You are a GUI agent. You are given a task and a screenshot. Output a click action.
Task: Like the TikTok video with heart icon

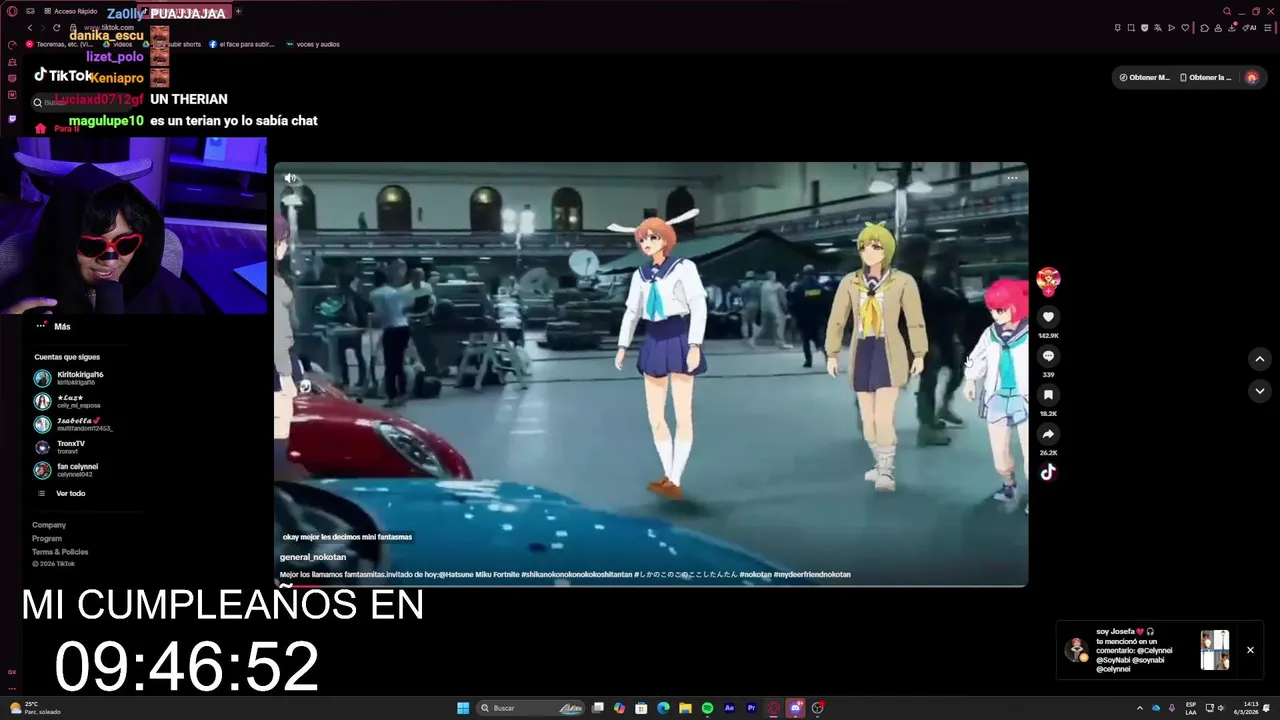(1048, 317)
